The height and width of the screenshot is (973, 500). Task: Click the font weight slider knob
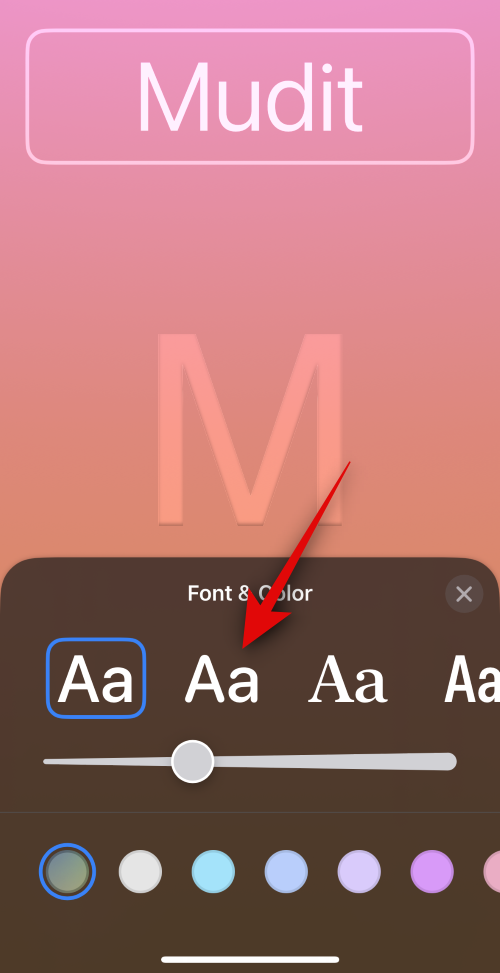pos(193,761)
